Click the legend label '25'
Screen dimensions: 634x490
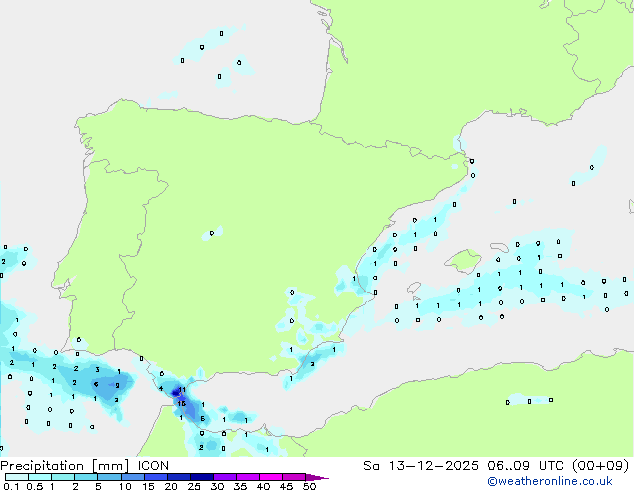click(194, 486)
